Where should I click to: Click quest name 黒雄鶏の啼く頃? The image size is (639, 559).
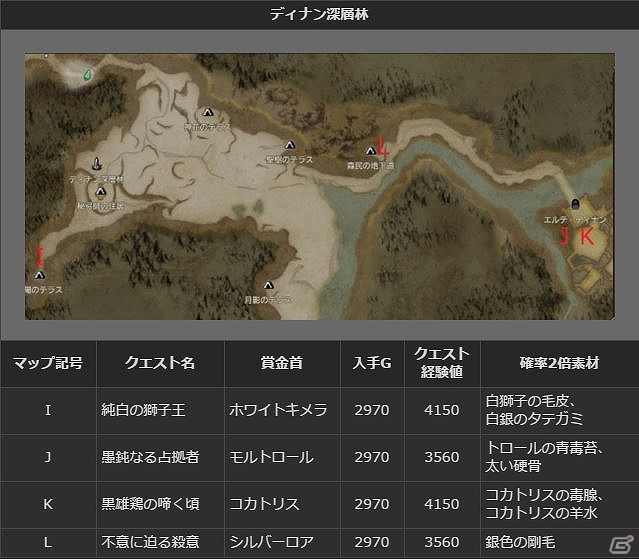[150, 504]
